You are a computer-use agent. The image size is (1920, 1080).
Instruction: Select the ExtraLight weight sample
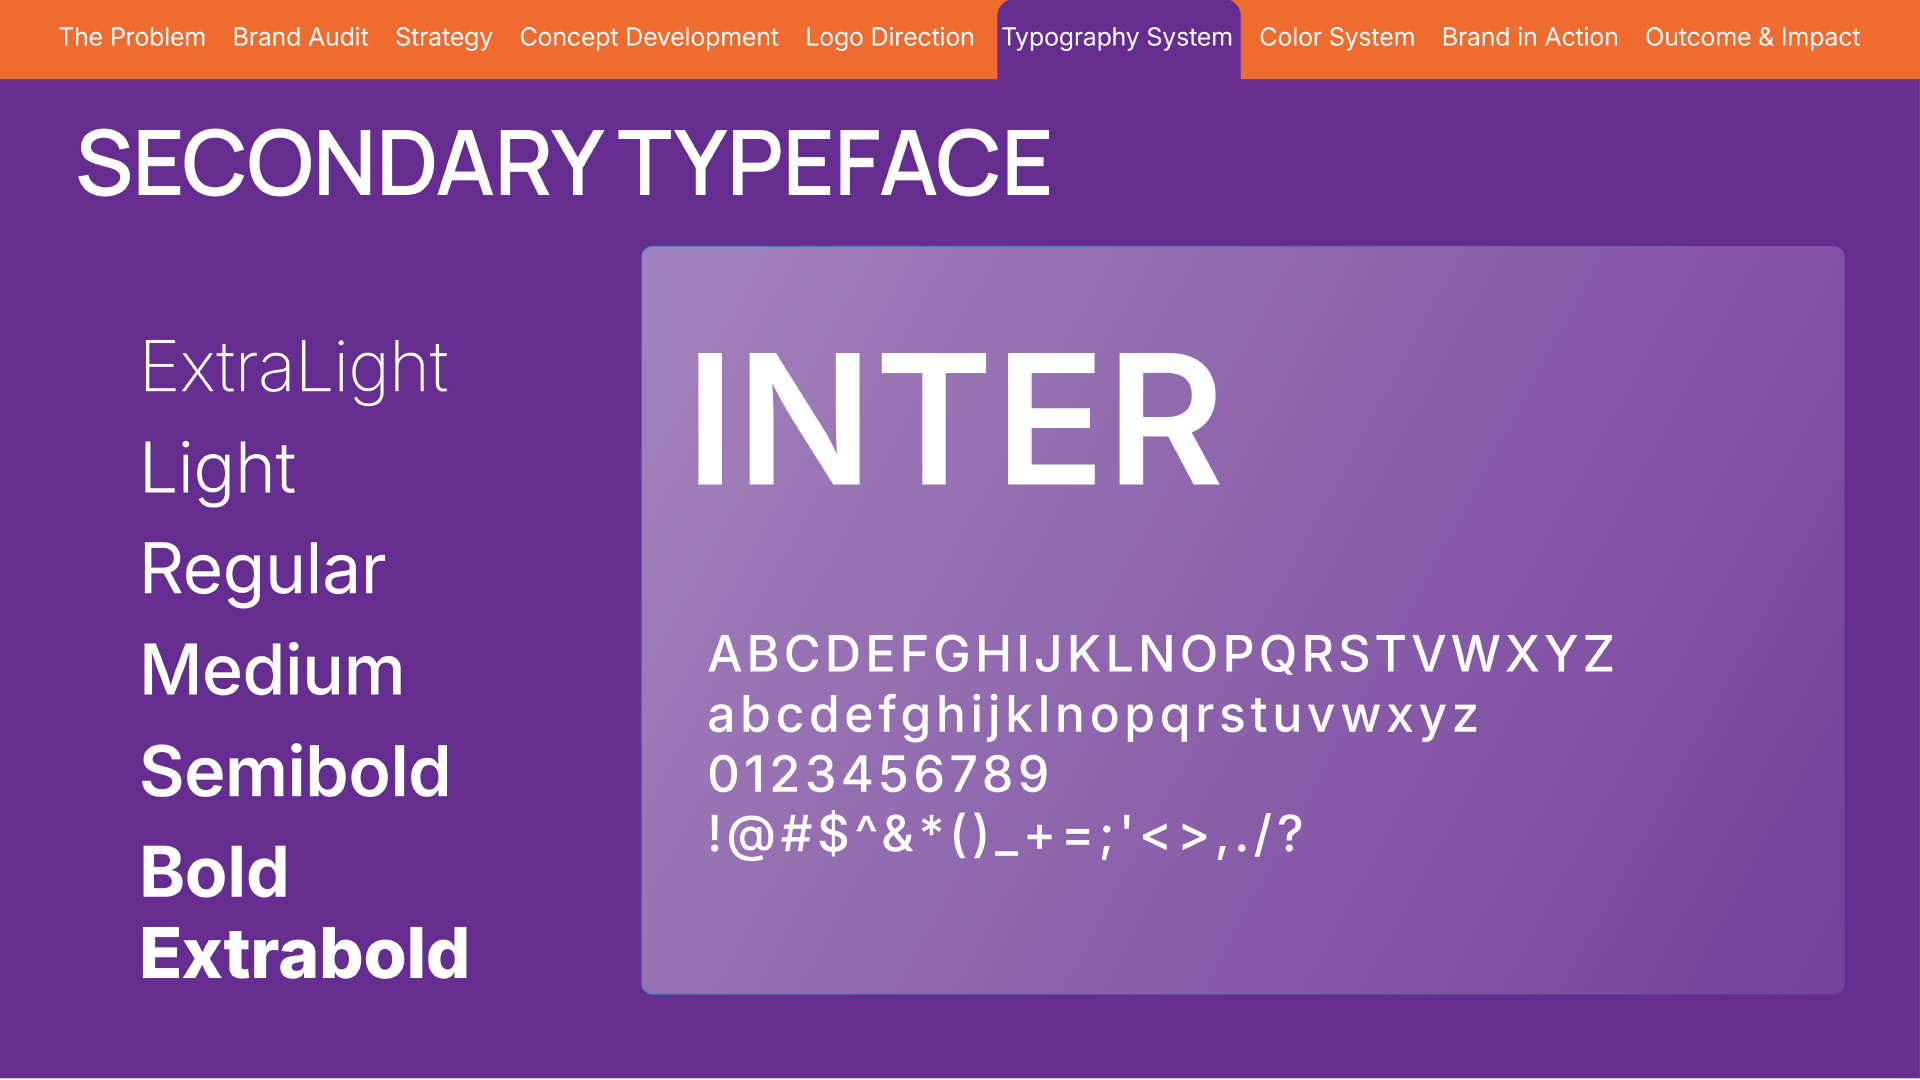295,367
